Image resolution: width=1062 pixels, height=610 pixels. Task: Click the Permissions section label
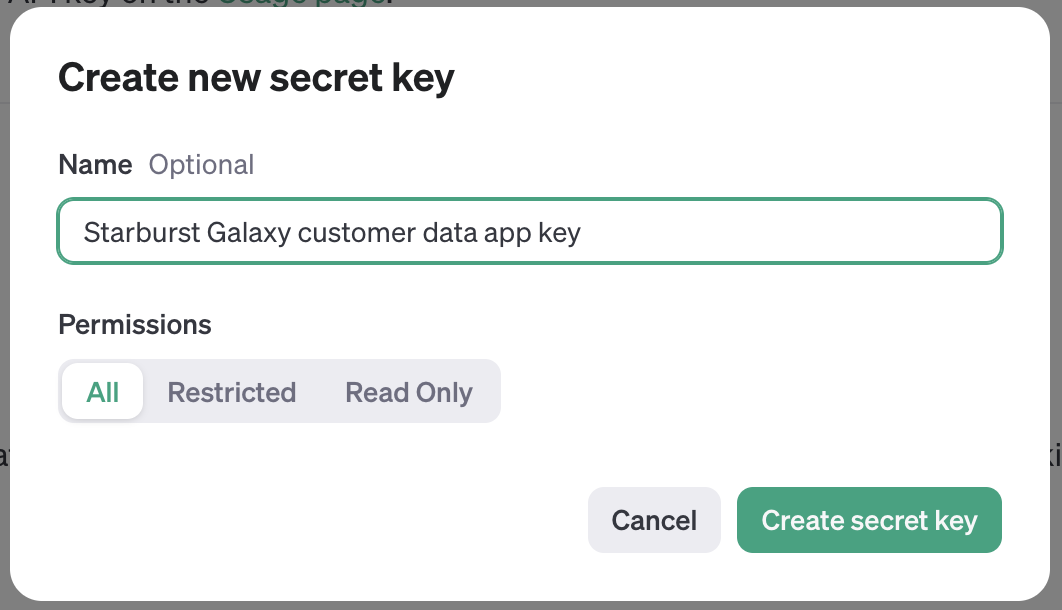click(135, 324)
